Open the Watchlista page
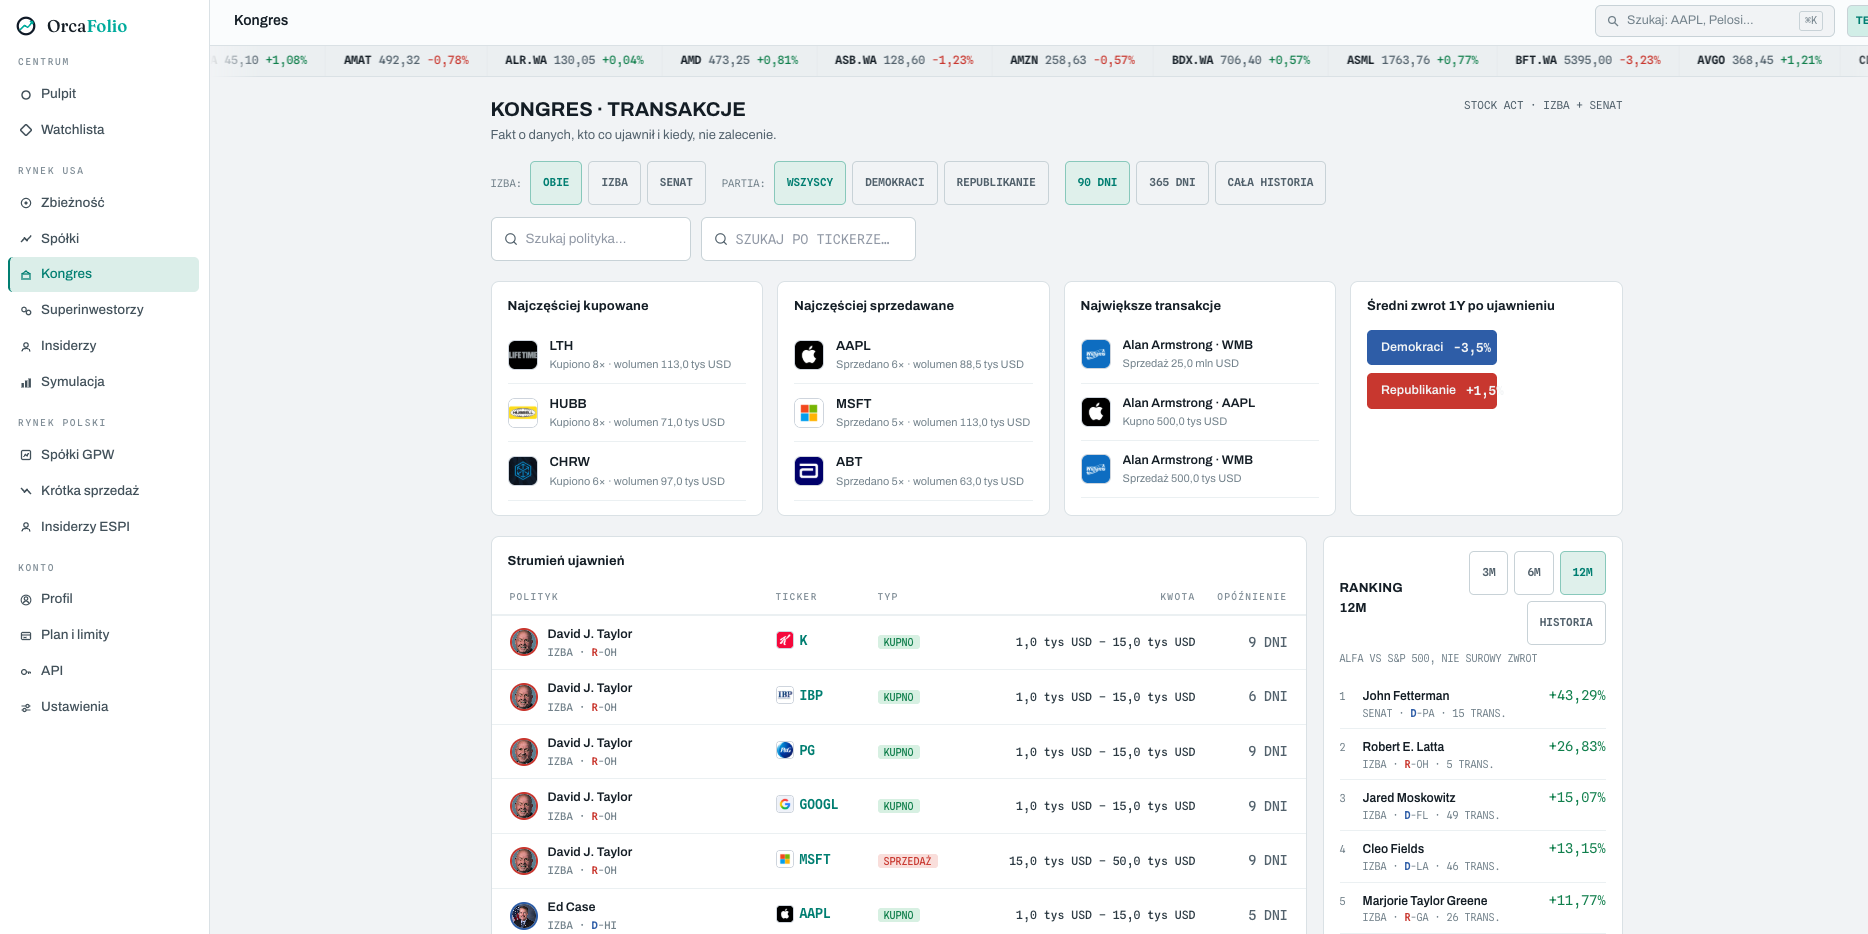 [104, 130]
